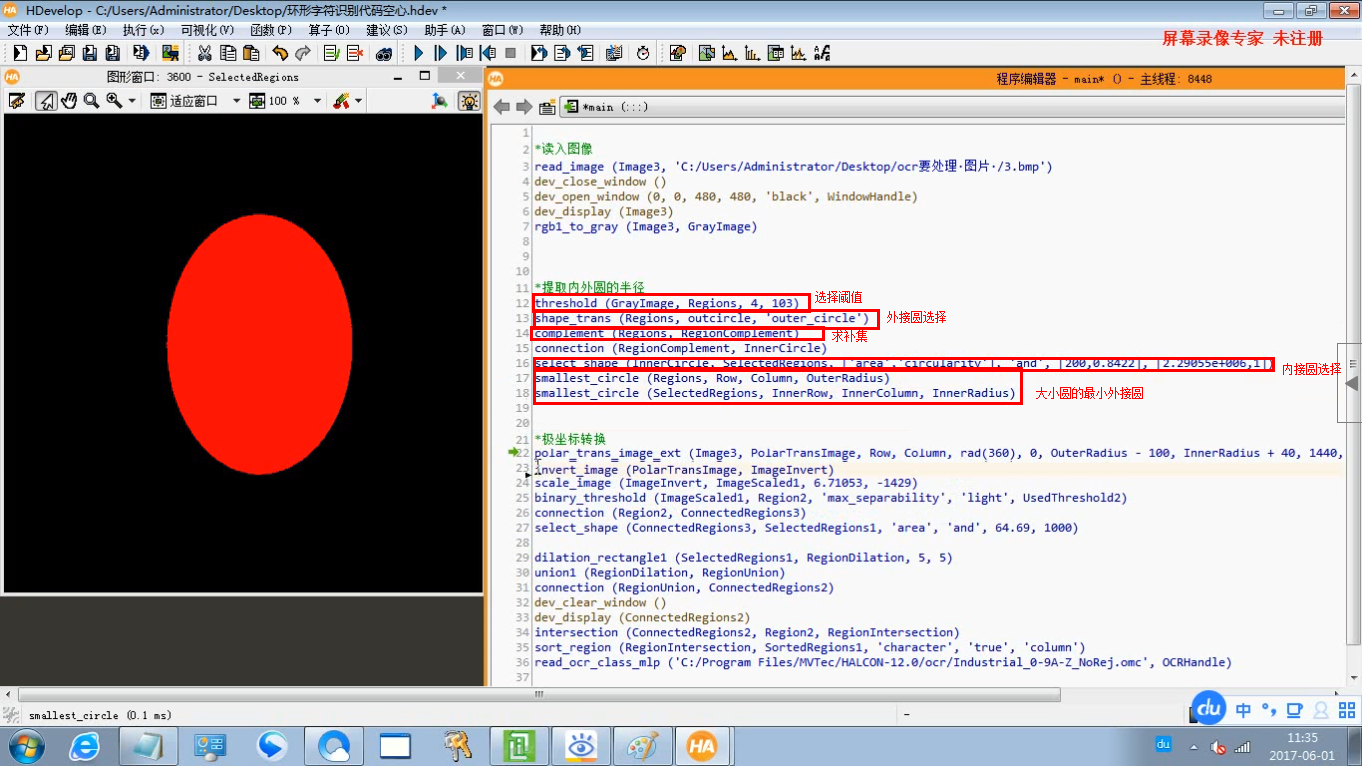
Task: Switch to the *main tab in program editor
Action: point(600,106)
